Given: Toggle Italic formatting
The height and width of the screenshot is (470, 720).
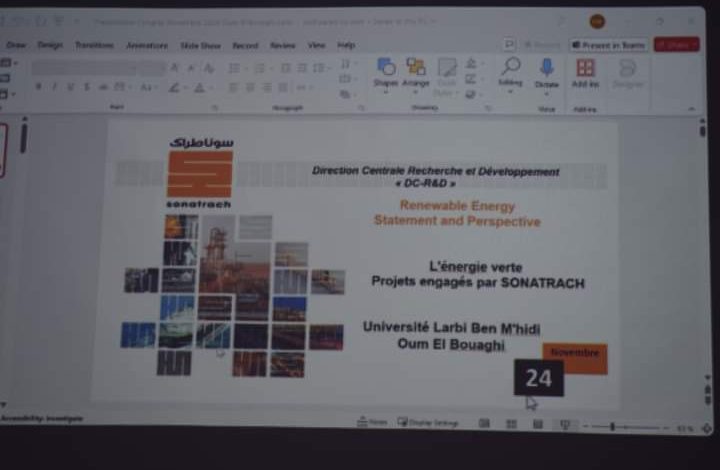Looking at the screenshot, I should pos(54,86).
